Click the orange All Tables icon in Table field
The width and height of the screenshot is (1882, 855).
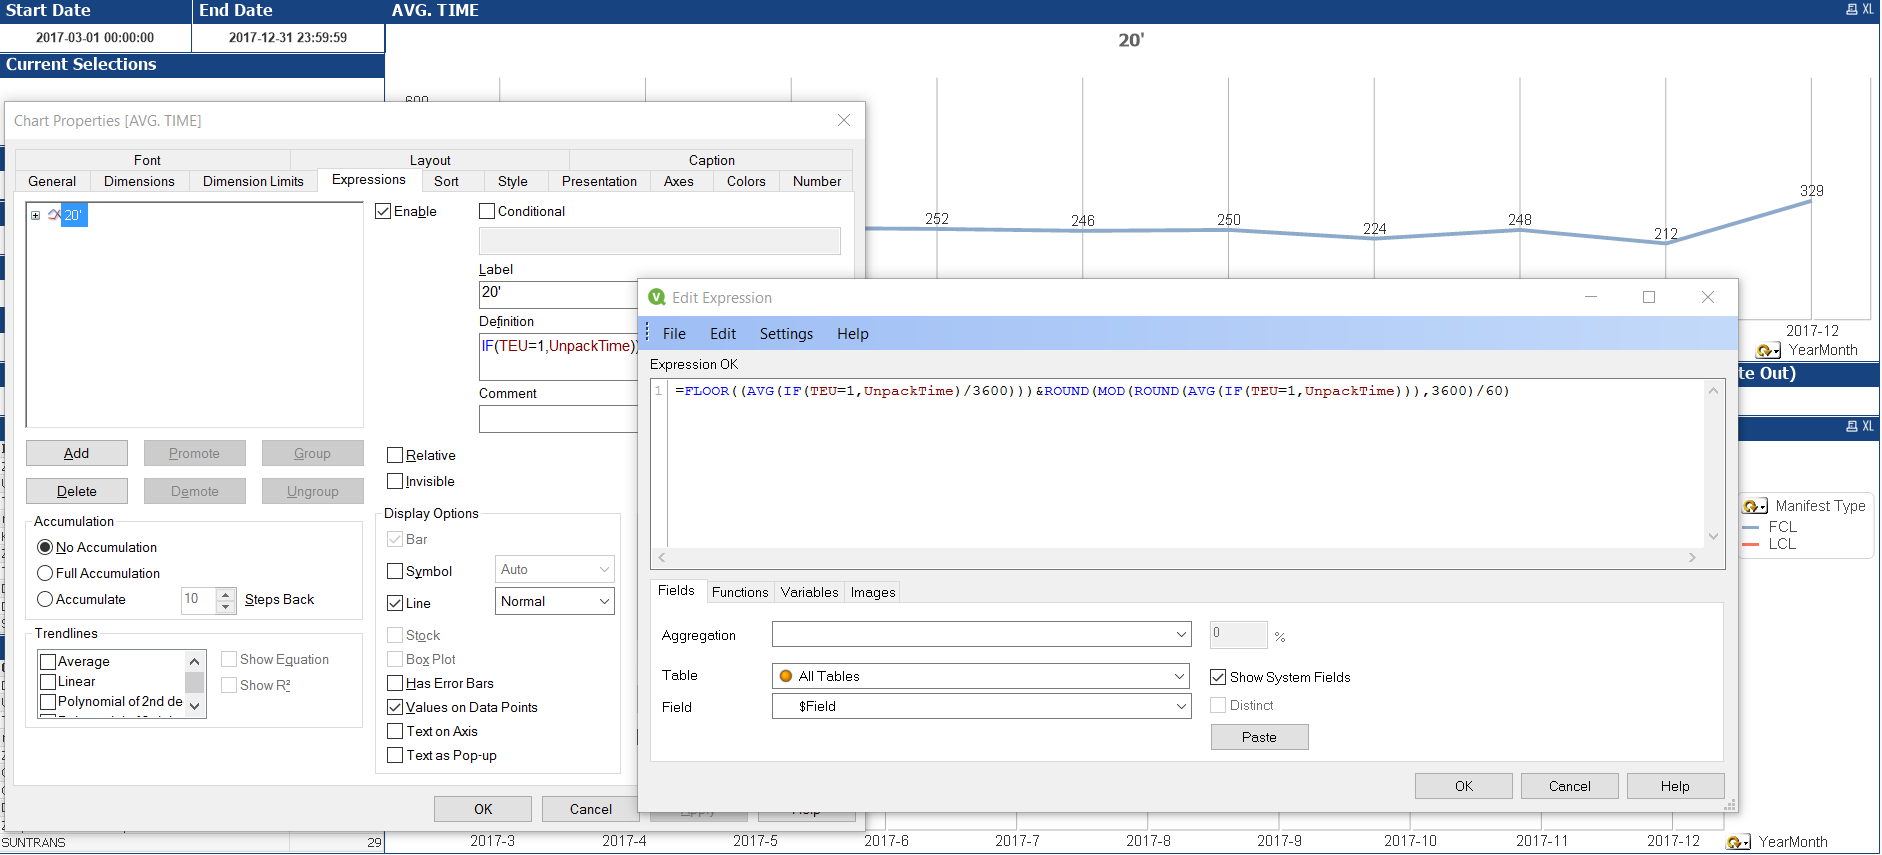point(786,677)
